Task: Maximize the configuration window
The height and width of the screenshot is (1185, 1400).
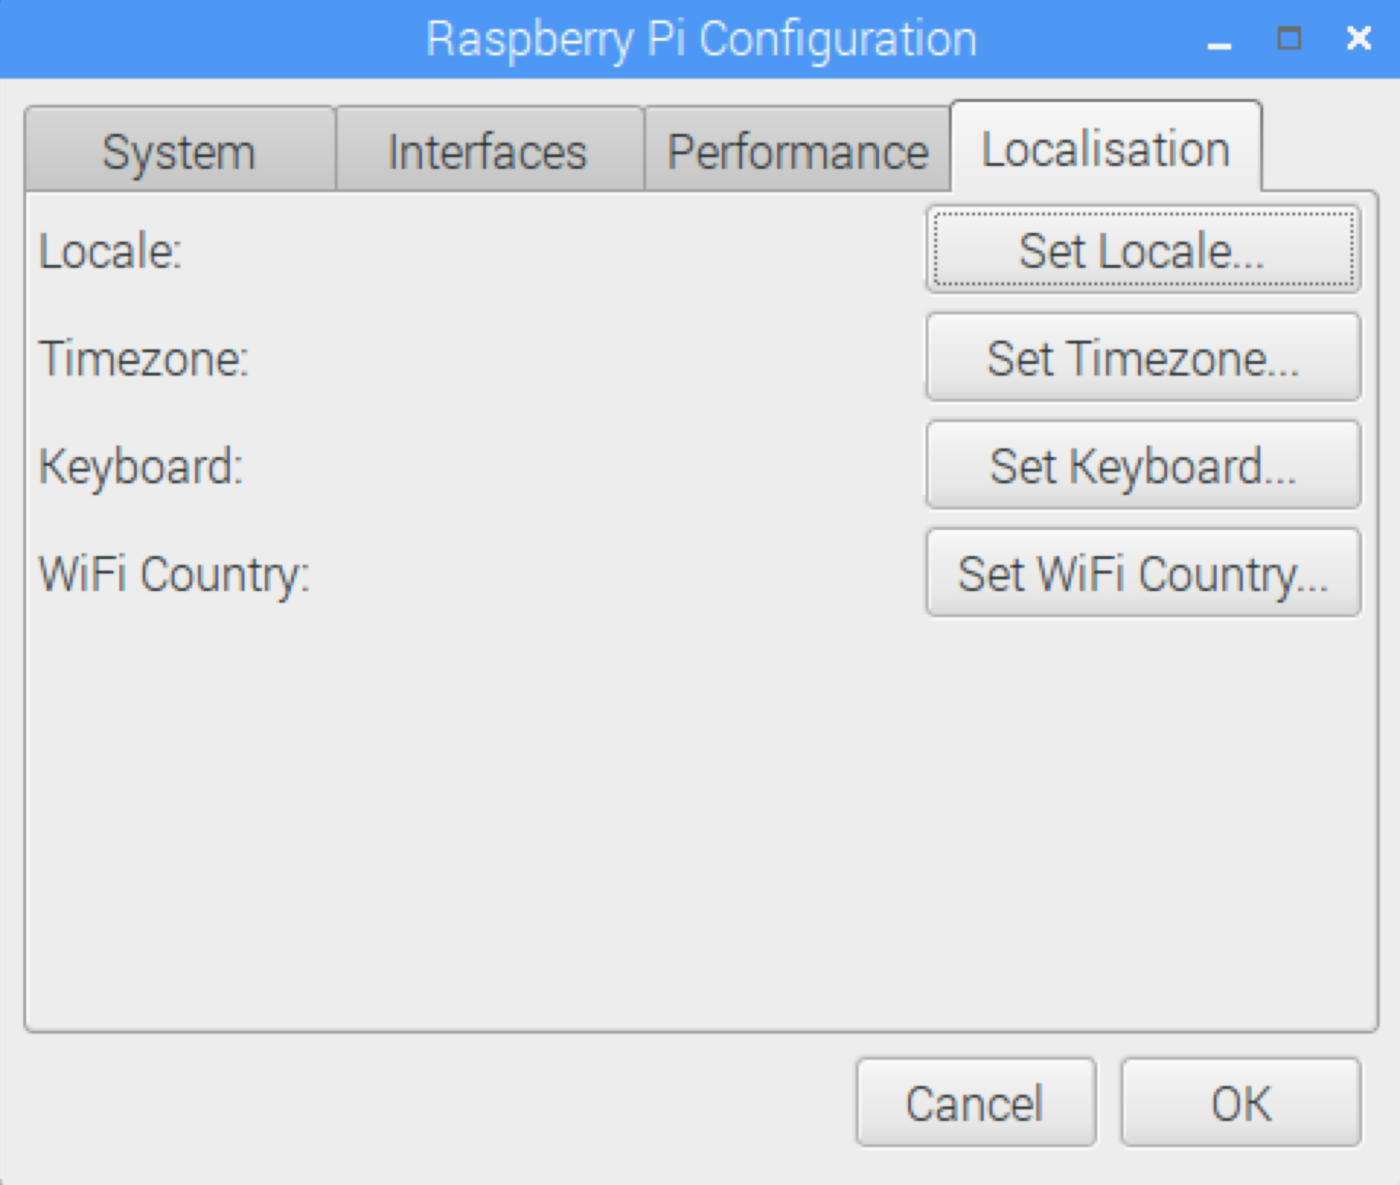Action: tap(1289, 39)
